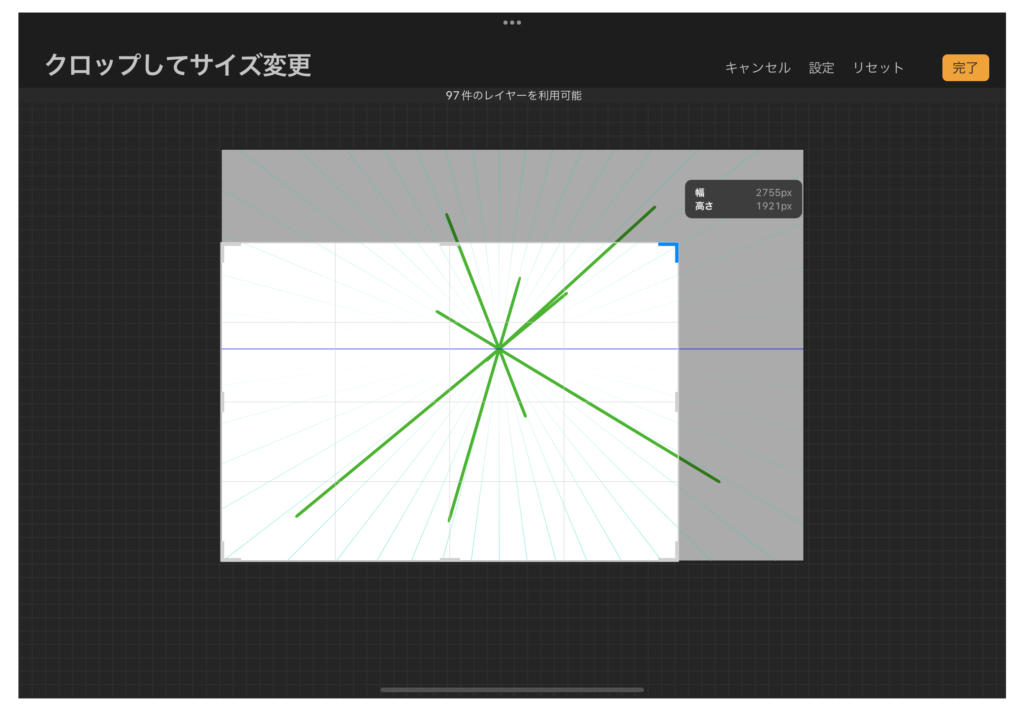Tap the 完了 button
Viewport: 1024px width, 711px height.
965,68
